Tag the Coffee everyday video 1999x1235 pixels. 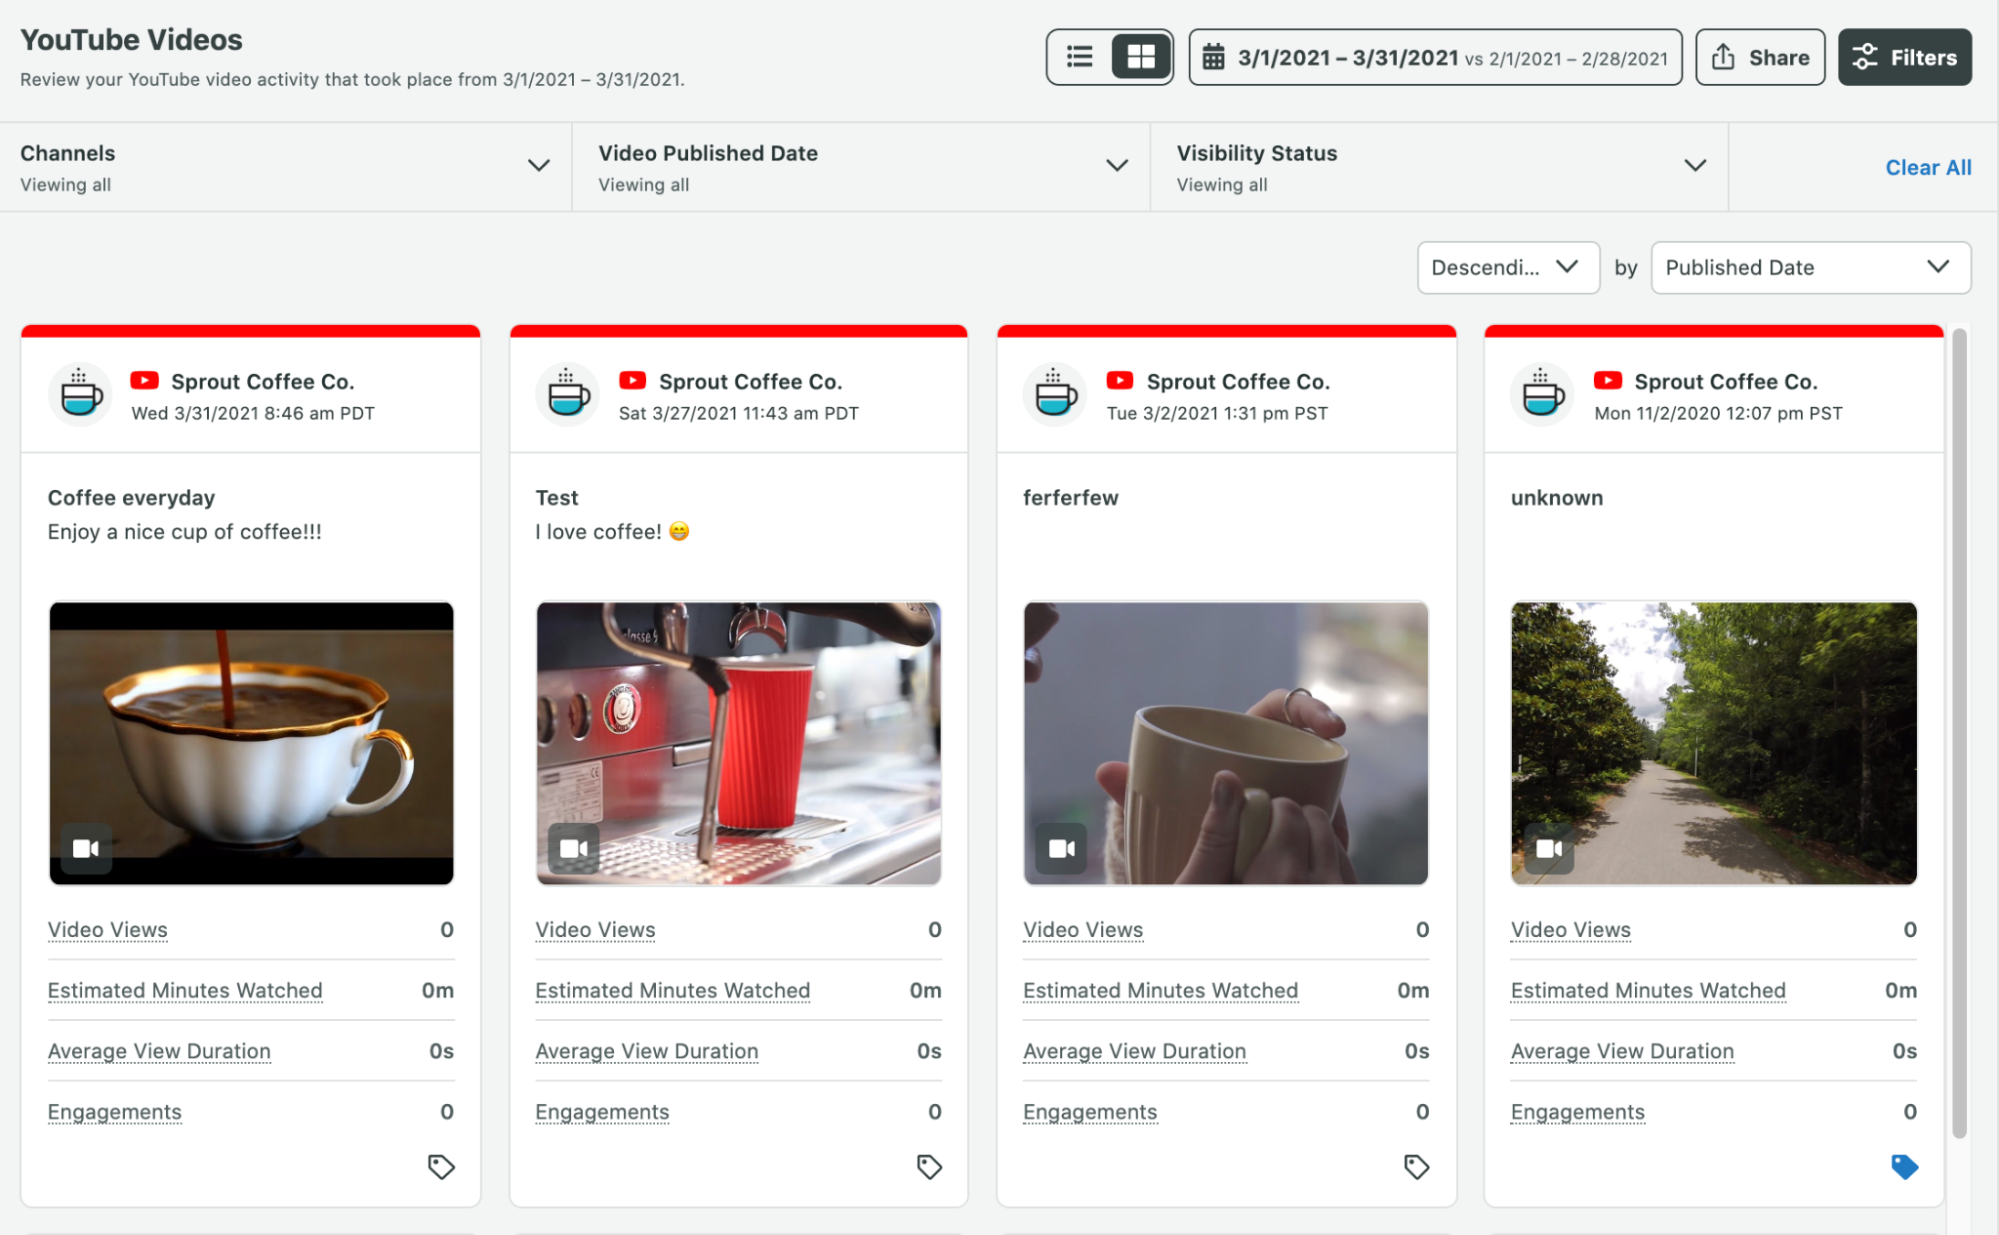tap(441, 1166)
